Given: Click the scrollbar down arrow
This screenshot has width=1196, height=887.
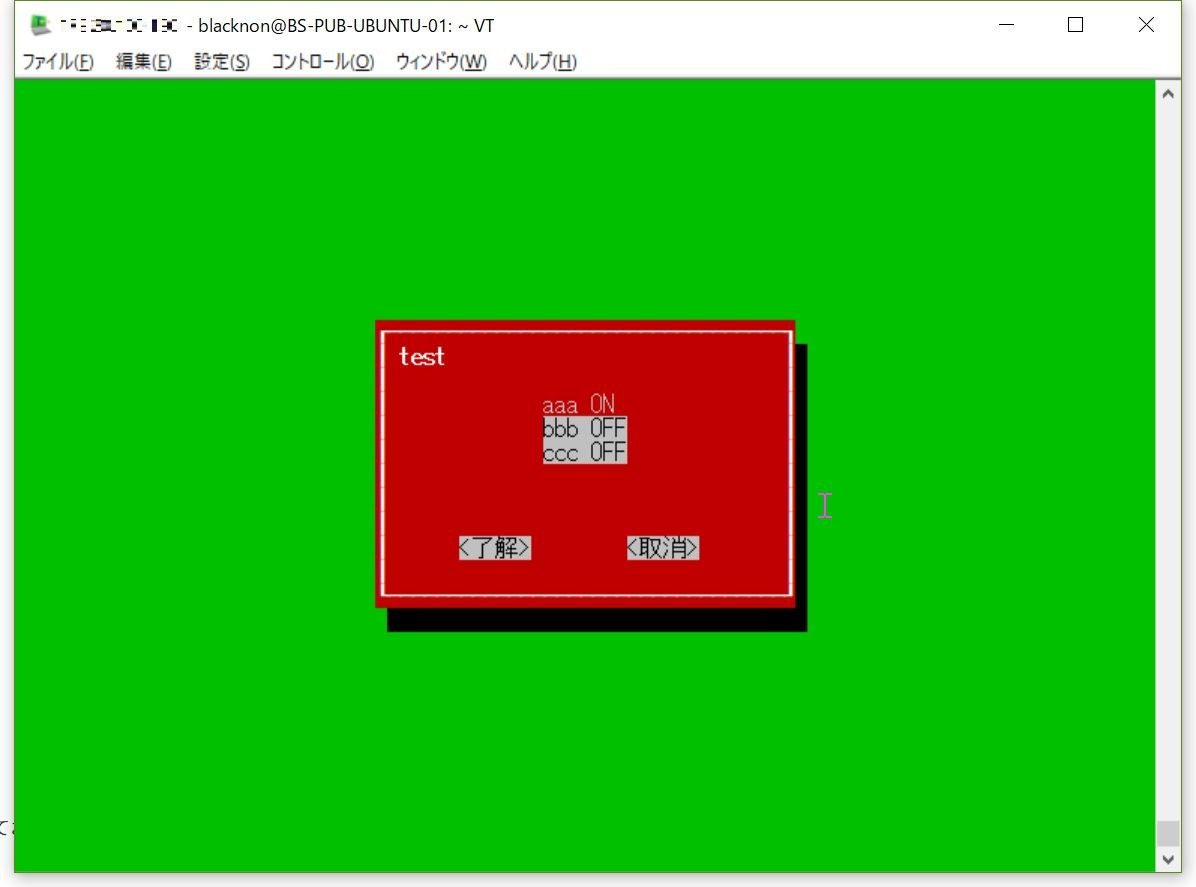Looking at the screenshot, I should (1167, 859).
